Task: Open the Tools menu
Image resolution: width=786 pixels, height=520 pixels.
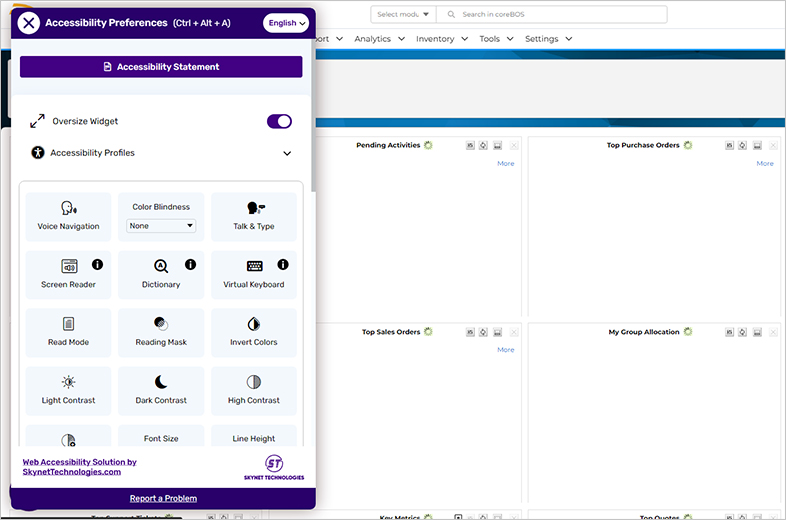Action: (x=496, y=39)
